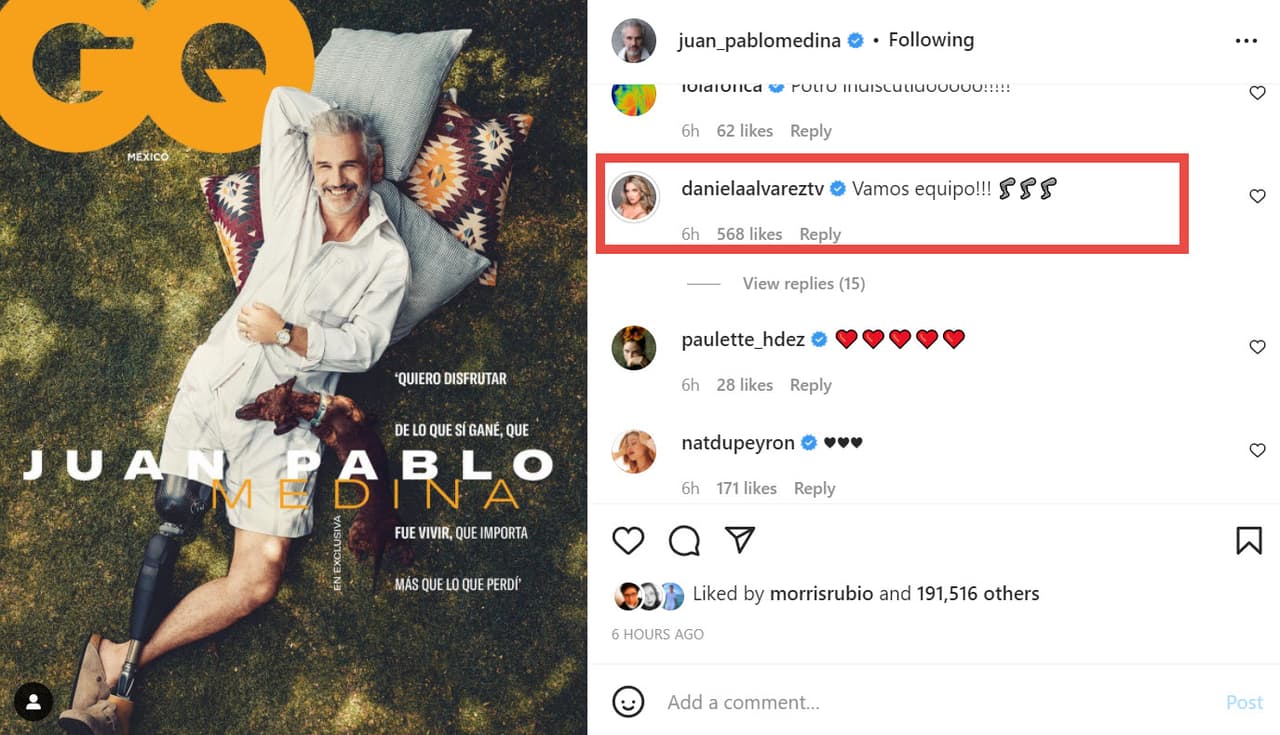Image resolution: width=1280 pixels, height=735 pixels.
Task: Like the post with the heart icon
Action: click(x=628, y=541)
